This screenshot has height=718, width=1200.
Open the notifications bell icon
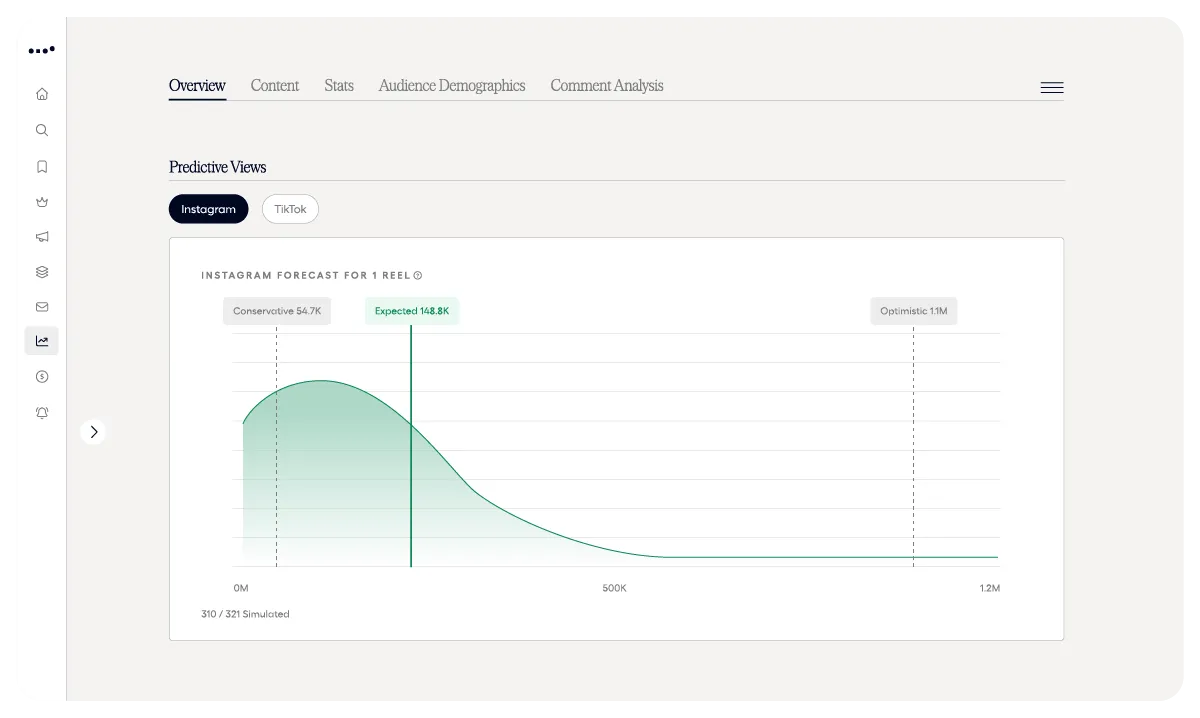(42, 413)
